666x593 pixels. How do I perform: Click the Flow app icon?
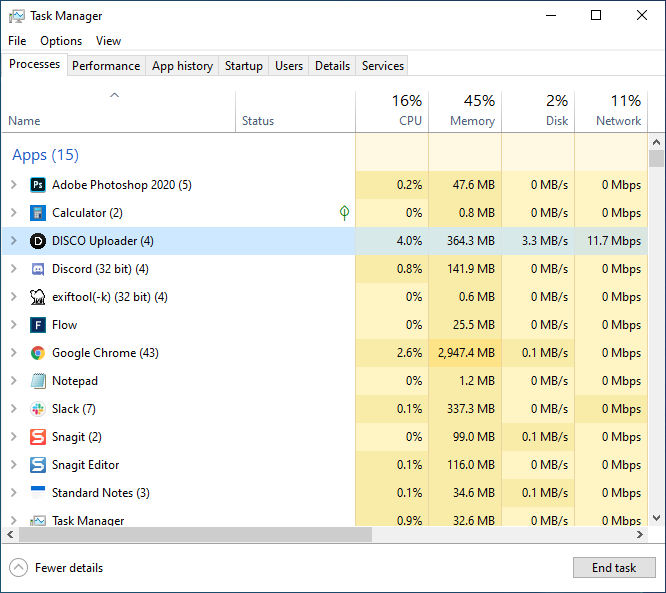[x=38, y=325]
